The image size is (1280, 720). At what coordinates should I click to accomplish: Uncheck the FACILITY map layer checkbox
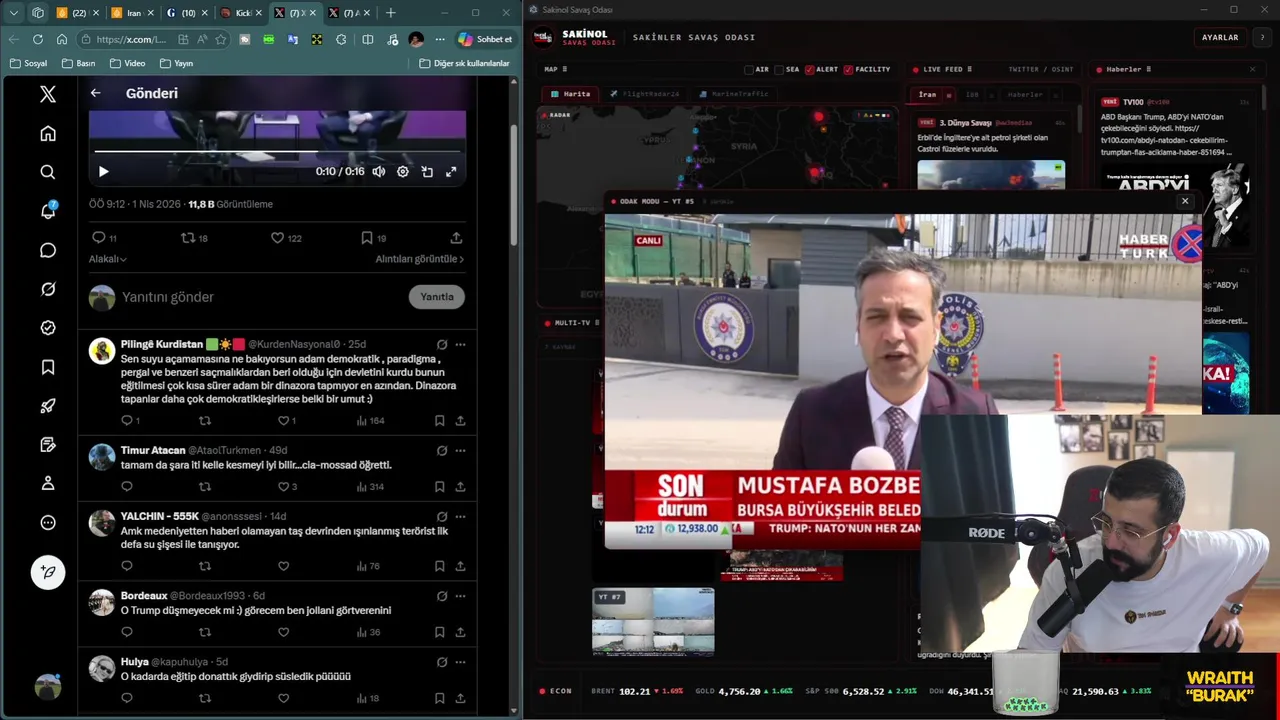pos(848,70)
